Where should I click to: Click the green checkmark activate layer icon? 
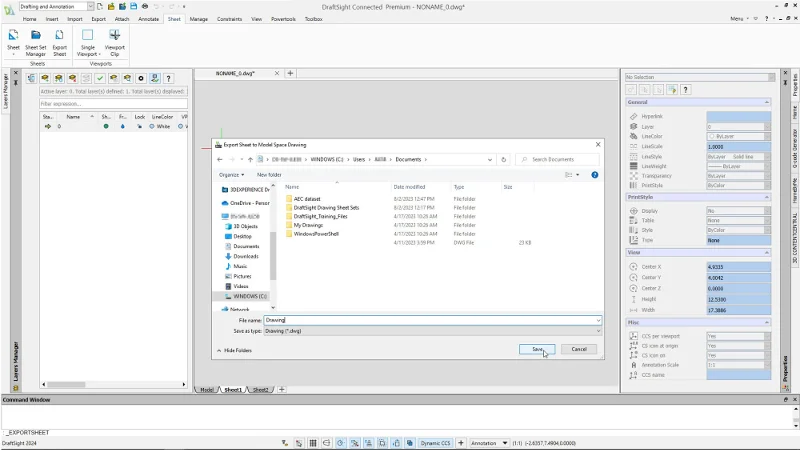coord(100,78)
